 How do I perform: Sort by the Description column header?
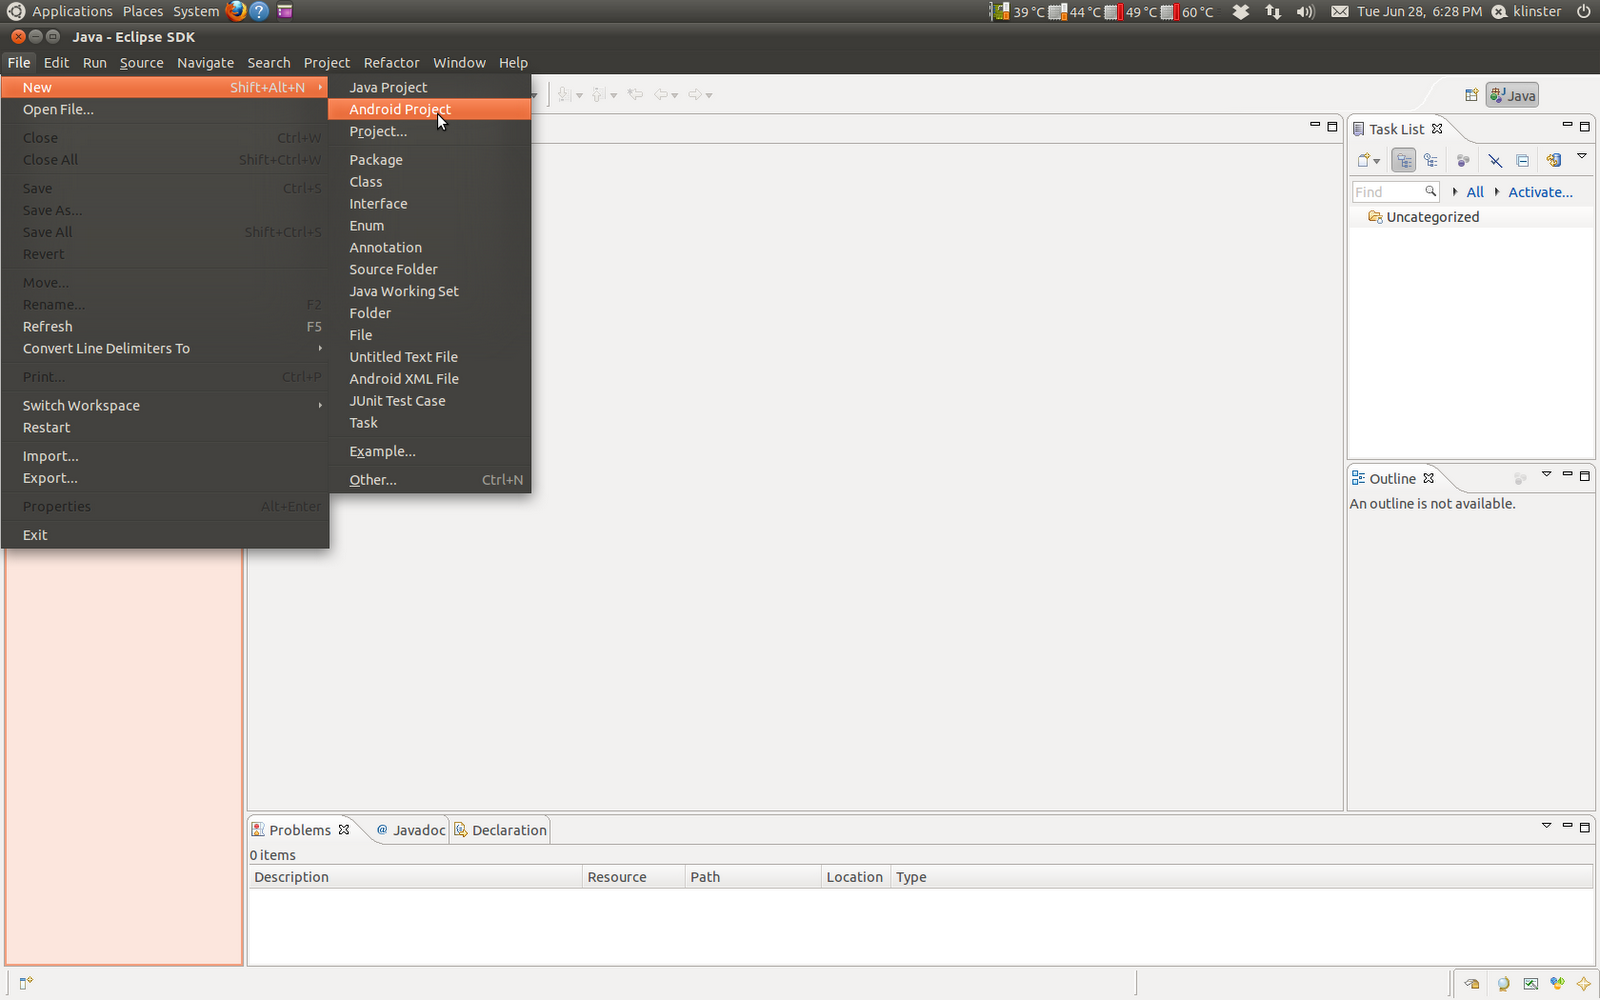point(415,877)
